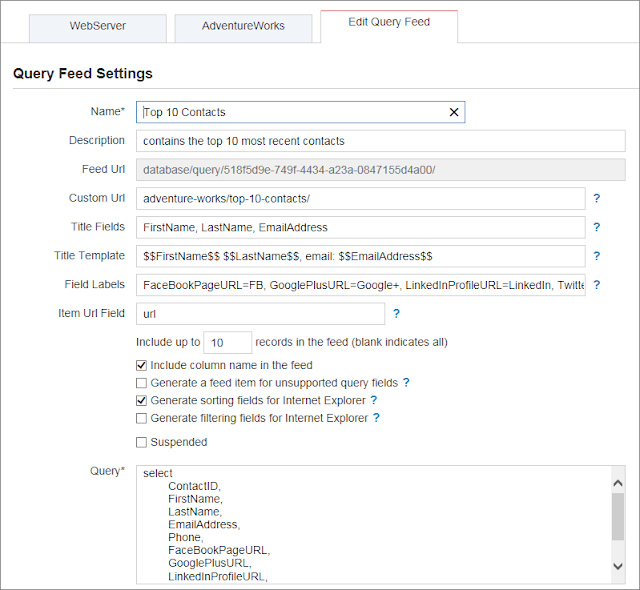This screenshot has width=640, height=590.
Task: Switch to the WebServer tab
Action: point(97,27)
